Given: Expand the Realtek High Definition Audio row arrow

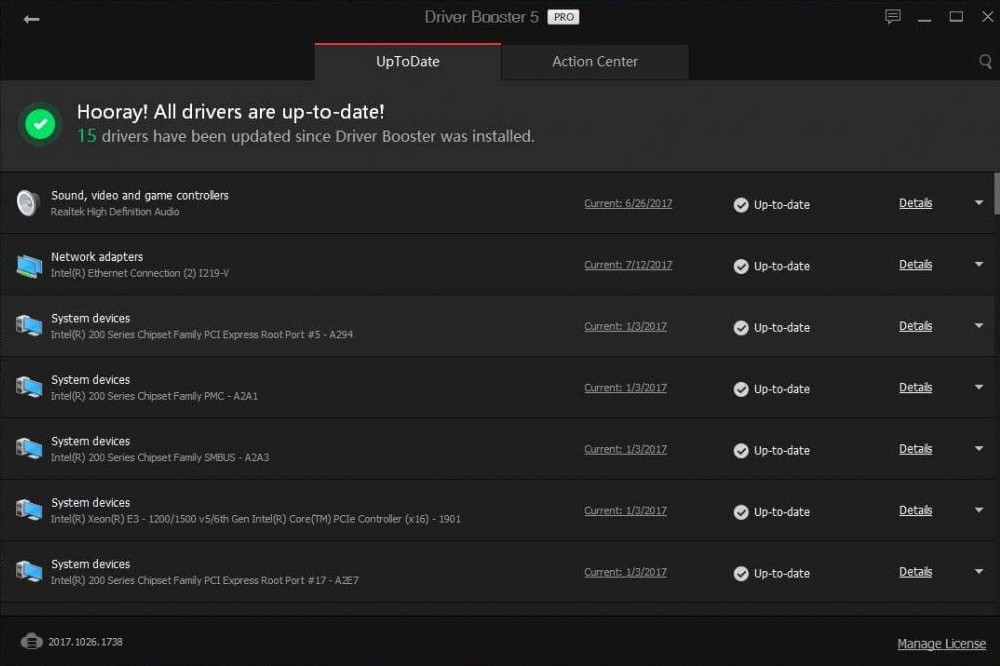Looking at the screenshot, I should [x=979, y=203].
